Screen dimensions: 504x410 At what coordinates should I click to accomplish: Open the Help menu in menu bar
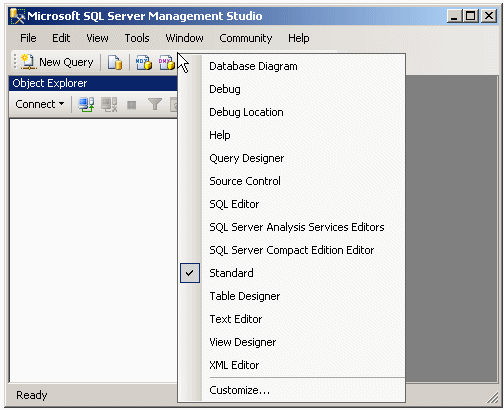point(299,38)
